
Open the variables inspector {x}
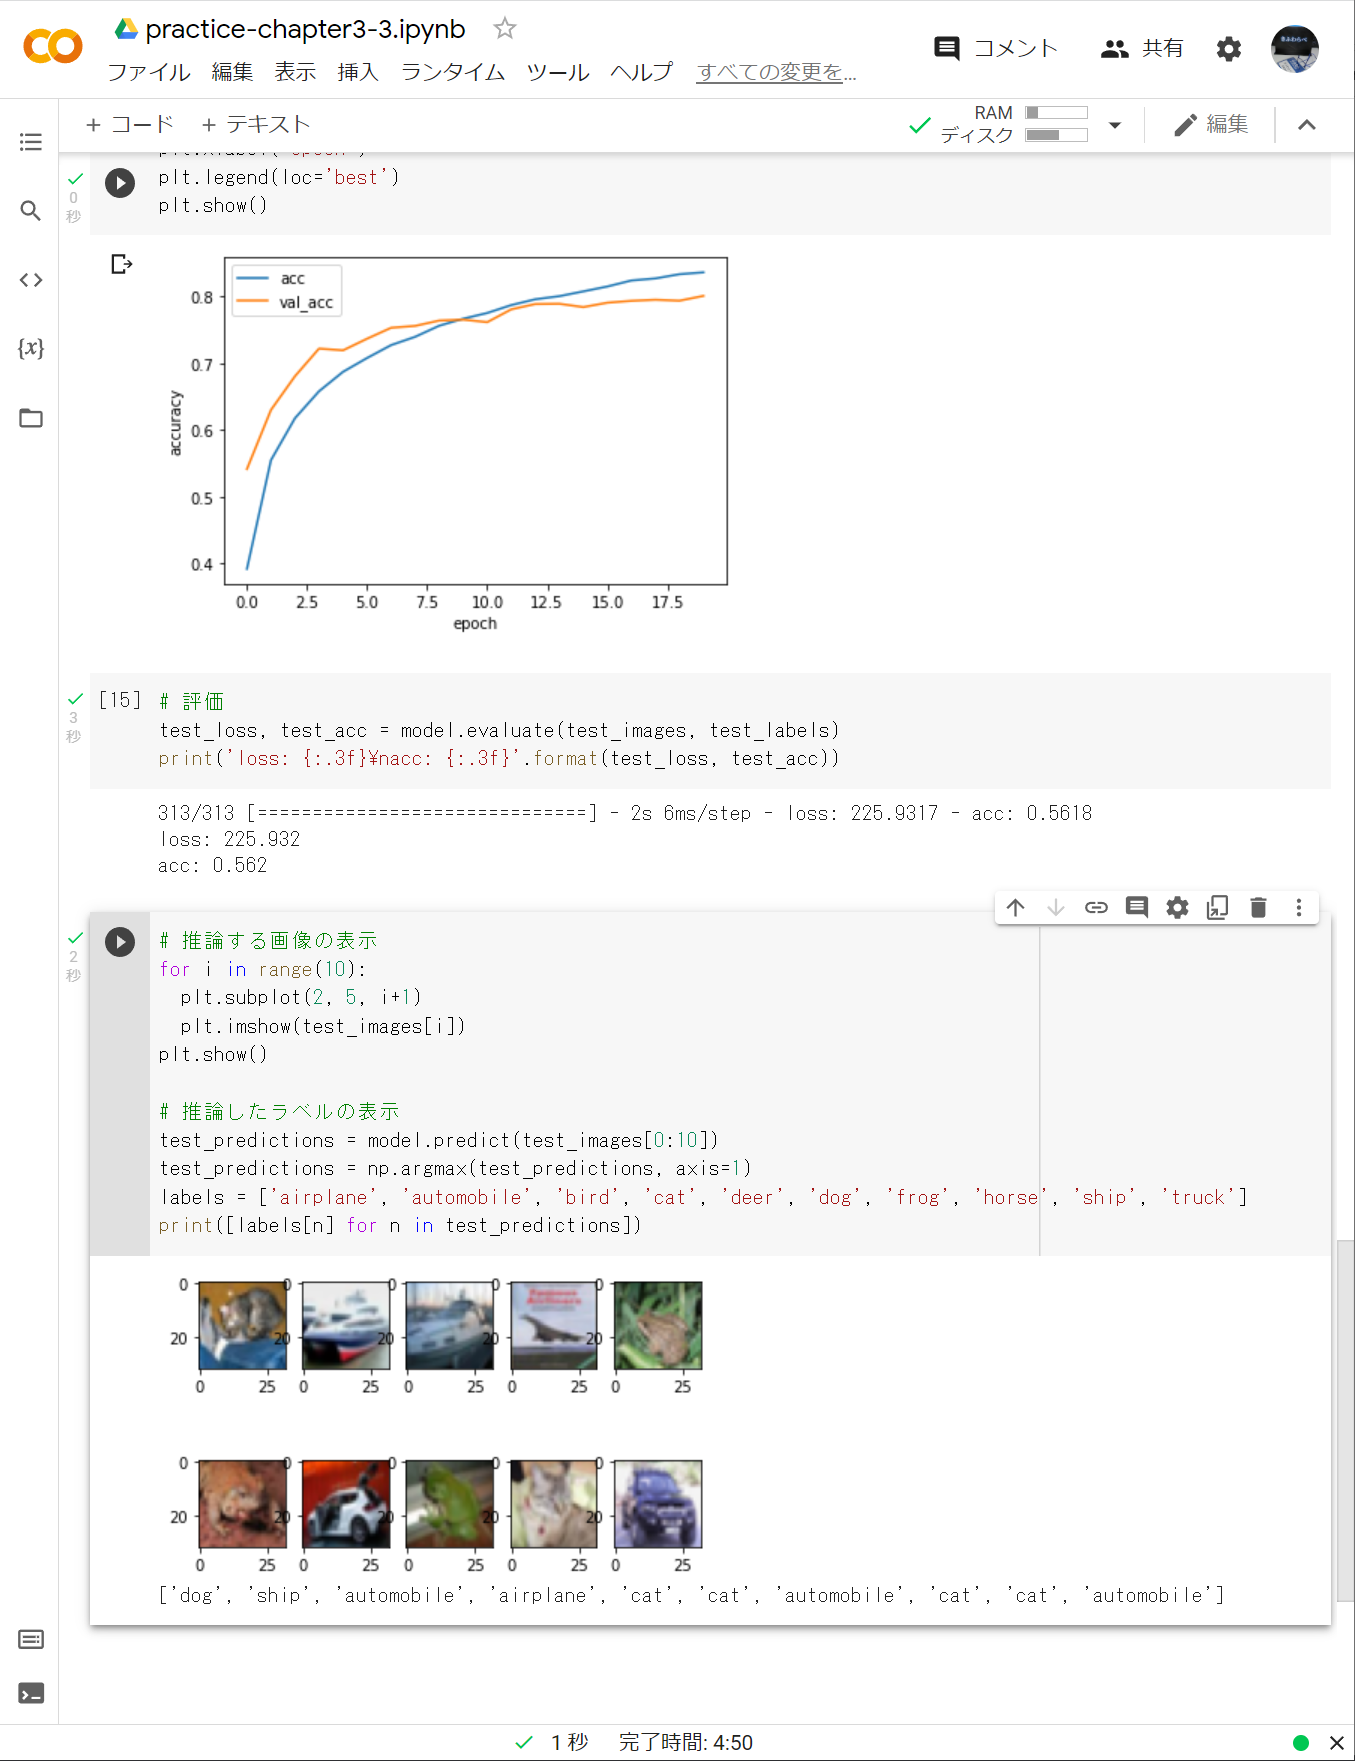[x=31, y=348]
